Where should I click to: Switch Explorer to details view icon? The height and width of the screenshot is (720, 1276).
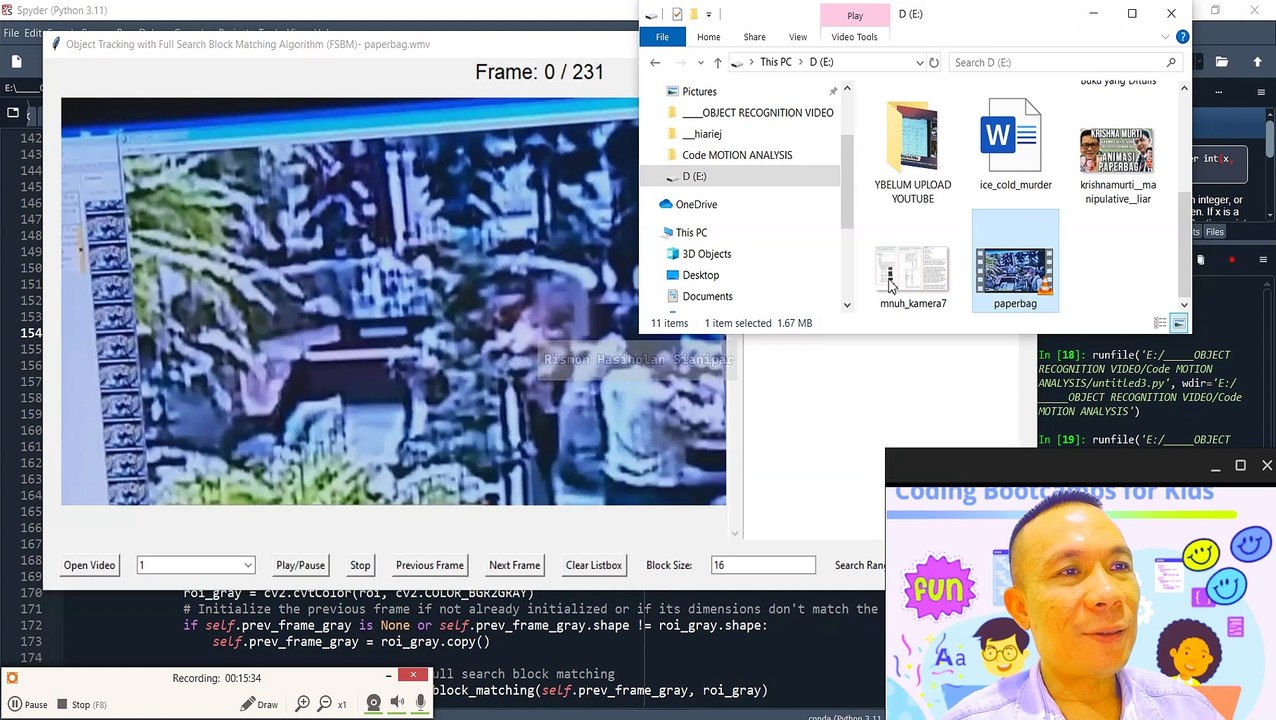1160,323
